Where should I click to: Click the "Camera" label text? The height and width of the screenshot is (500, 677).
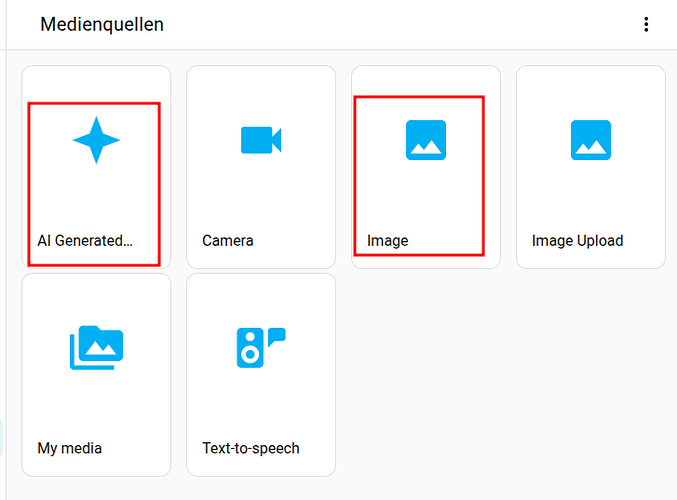[228, 241]
